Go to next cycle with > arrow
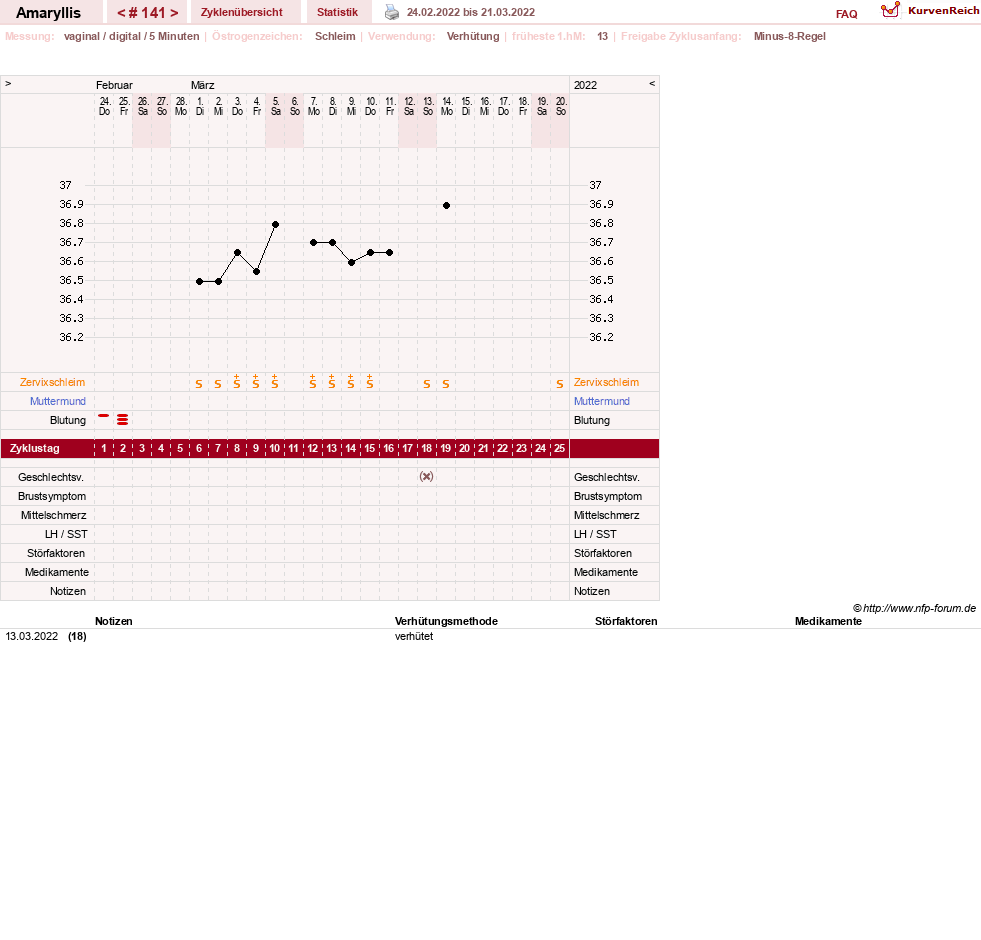The image size is (981, 940). click(x=174, y=13)
